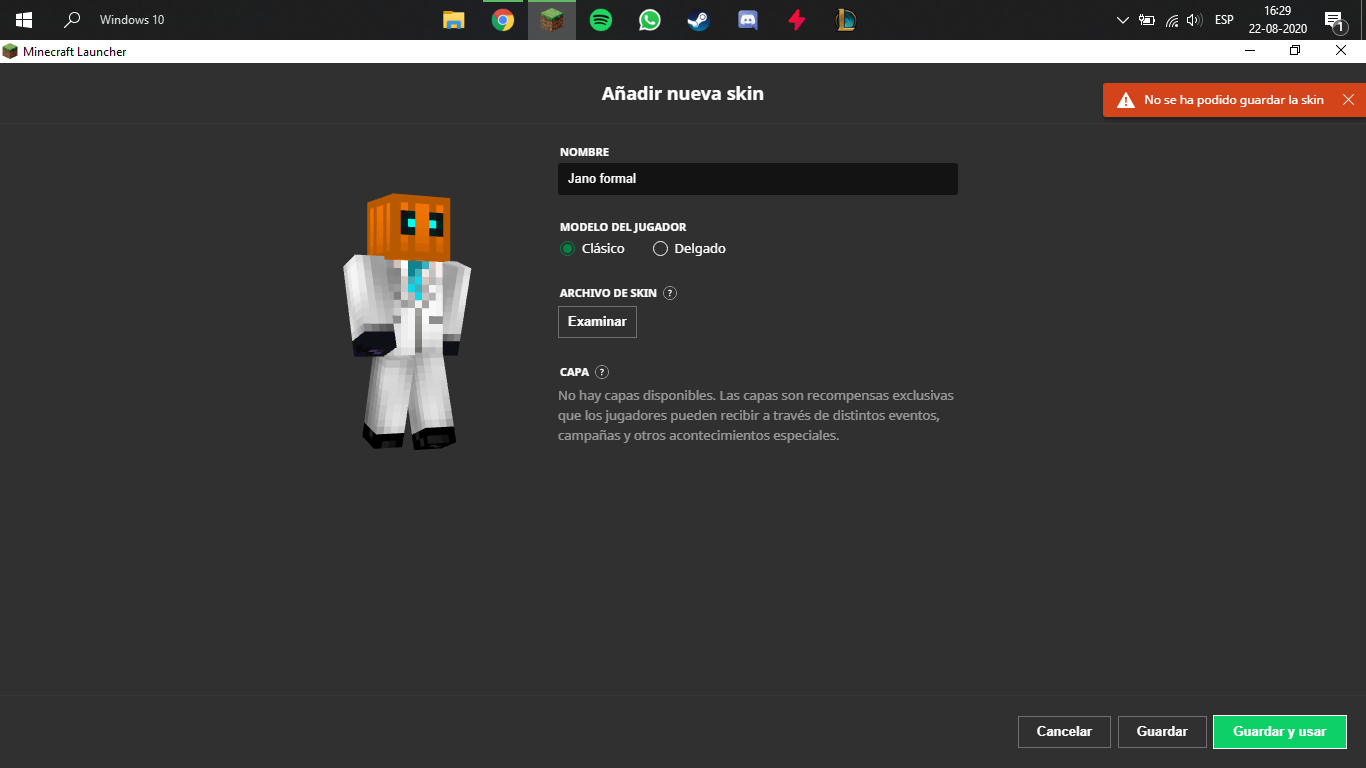The height and width of the screenshot is (768, 1366).
Task: Open League of Legends taskbar icon
Action: coord(846,20)
